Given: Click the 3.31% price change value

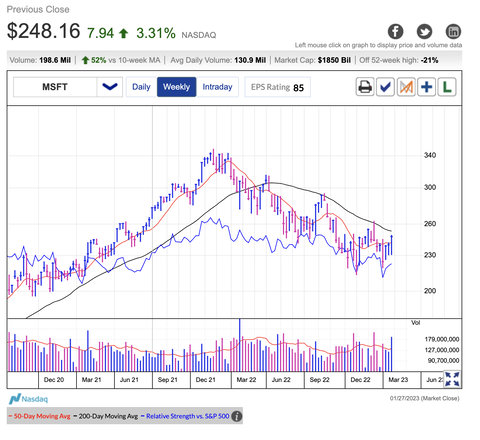Looking at the screenshot, I should coord(156,33).
